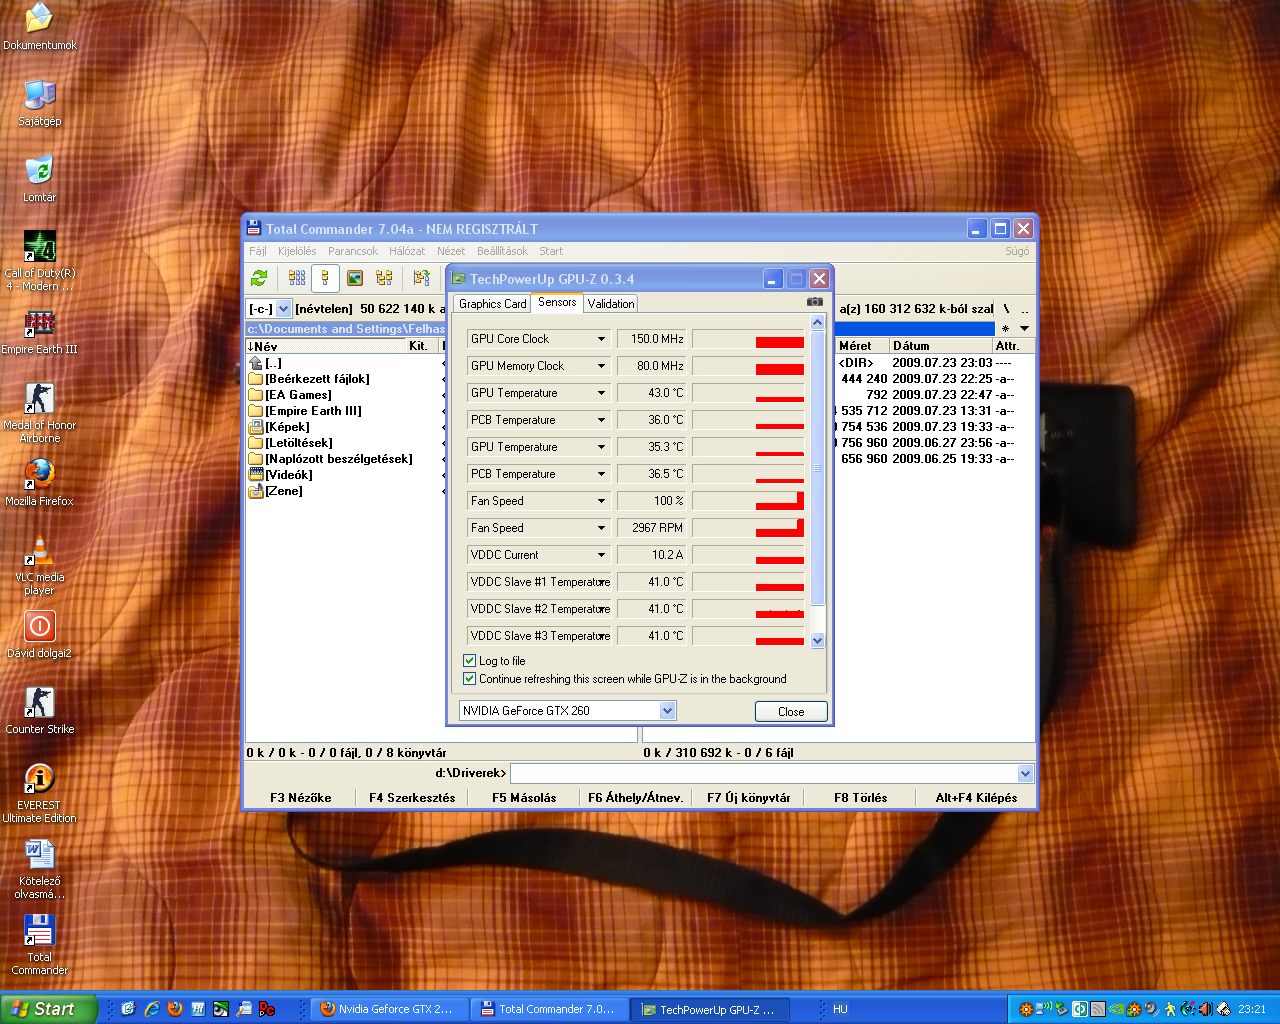
Task: Select the Kötelező olvasmá... Word document icon
Action: (x=39, y=869)
